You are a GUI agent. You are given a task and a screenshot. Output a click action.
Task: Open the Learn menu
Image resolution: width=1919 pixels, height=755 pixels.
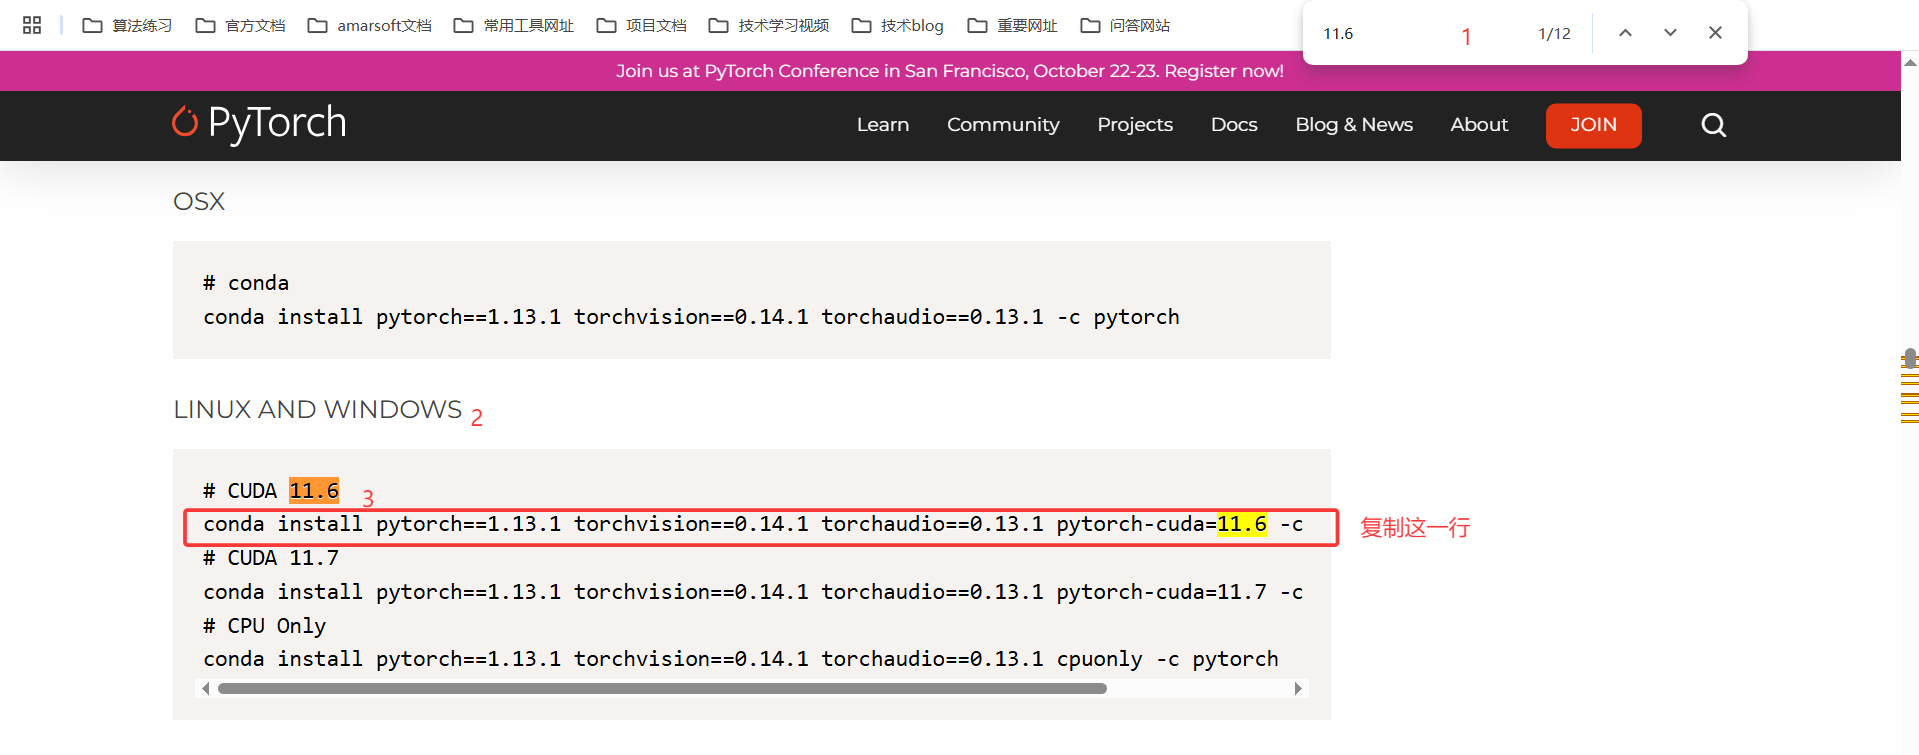[x=883, y=125]
